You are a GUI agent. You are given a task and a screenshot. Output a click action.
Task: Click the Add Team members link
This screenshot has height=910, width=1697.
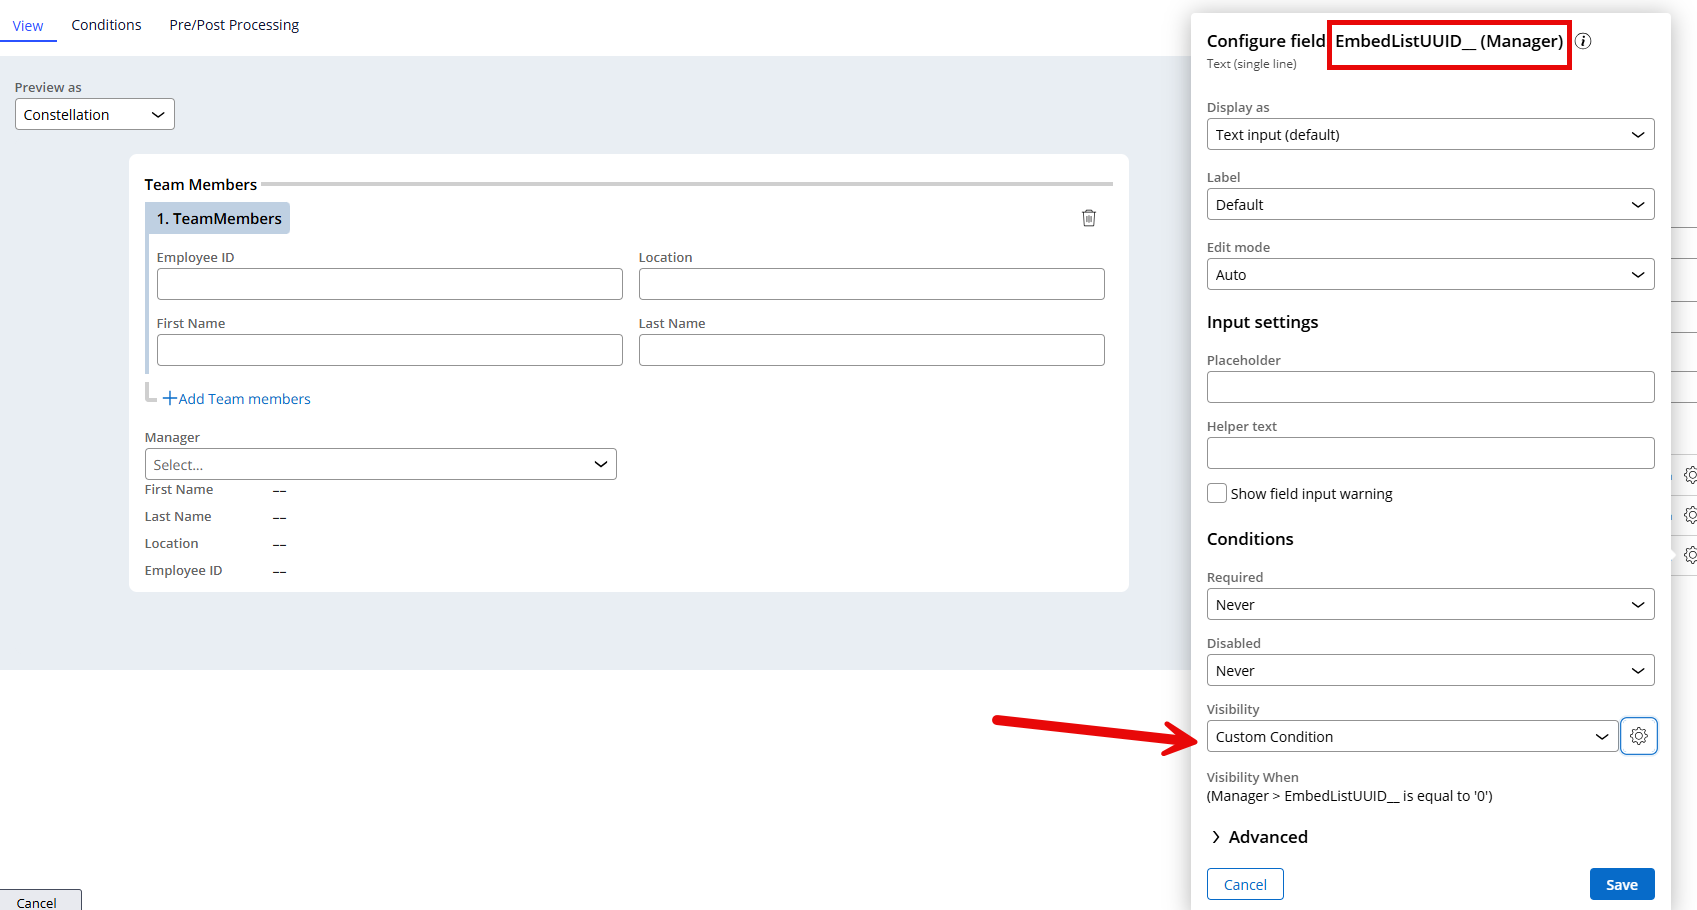coord(243,398)
